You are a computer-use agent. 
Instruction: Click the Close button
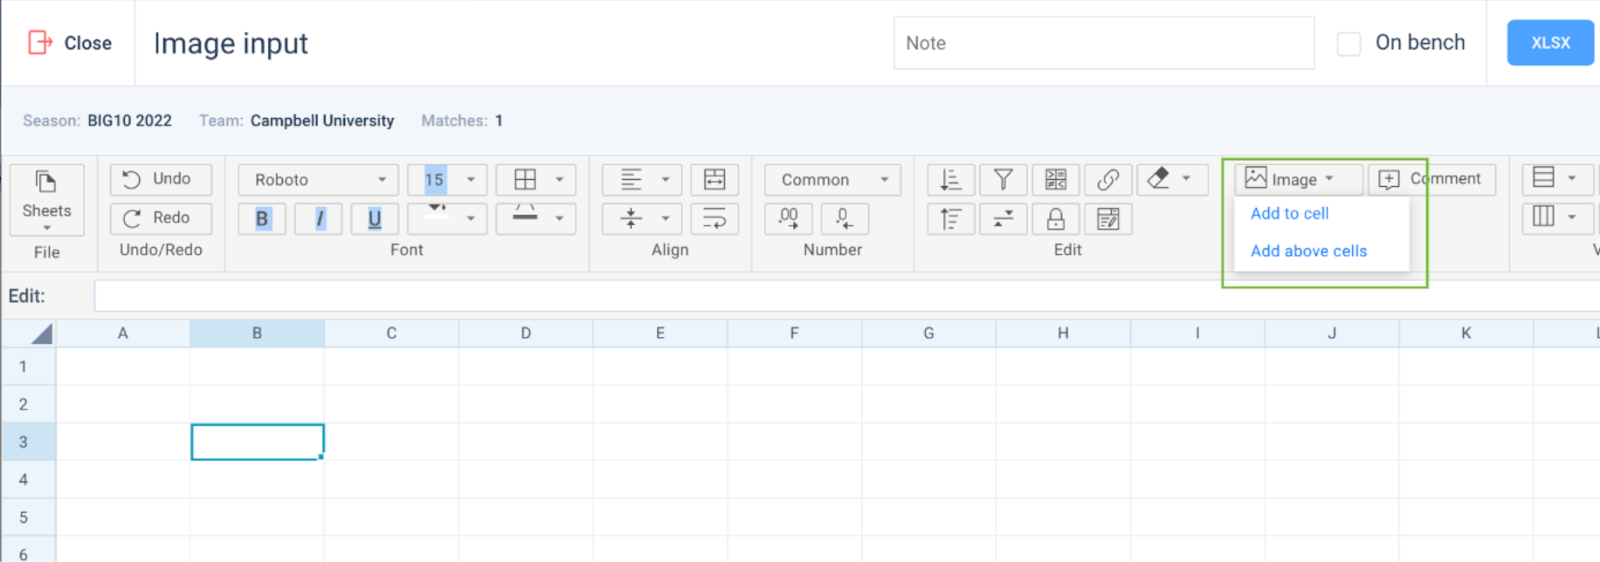[x=69, y=43]
